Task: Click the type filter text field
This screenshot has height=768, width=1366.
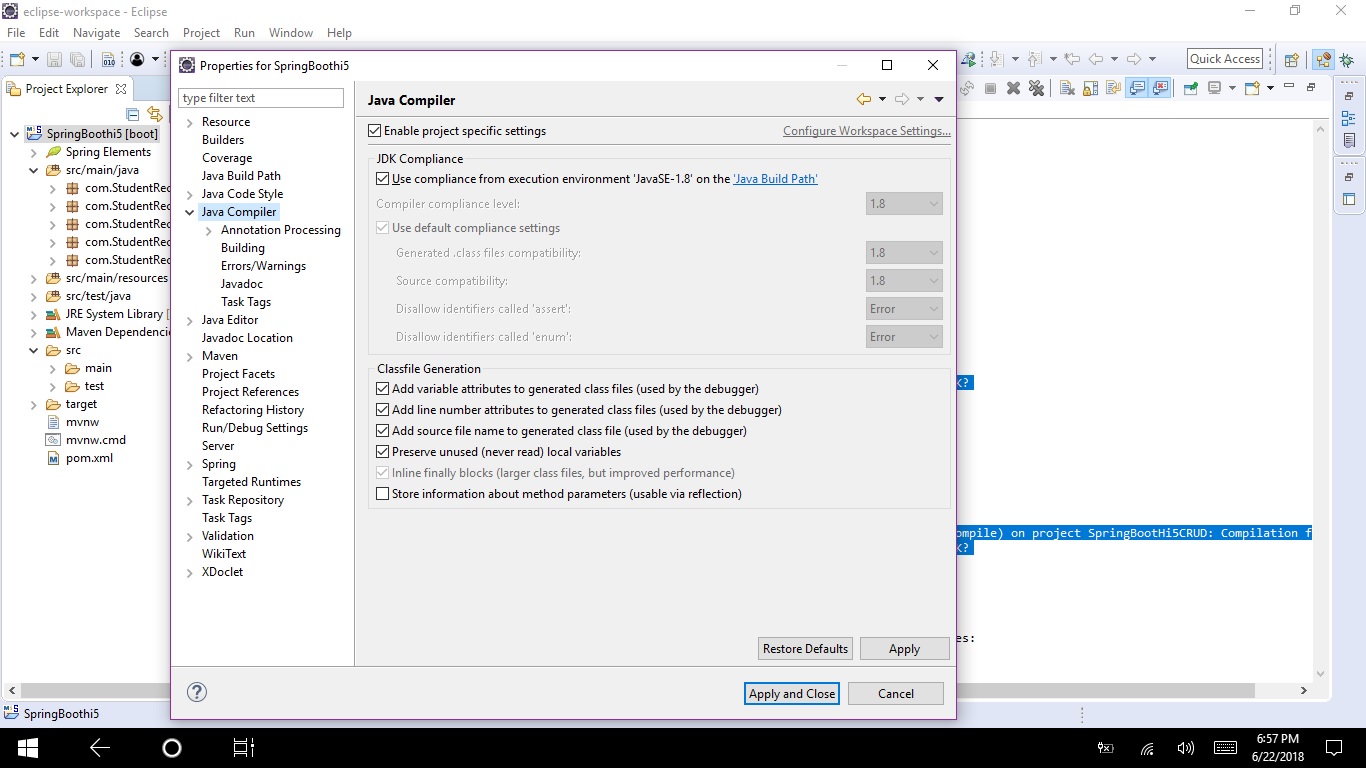Action: 261,98
